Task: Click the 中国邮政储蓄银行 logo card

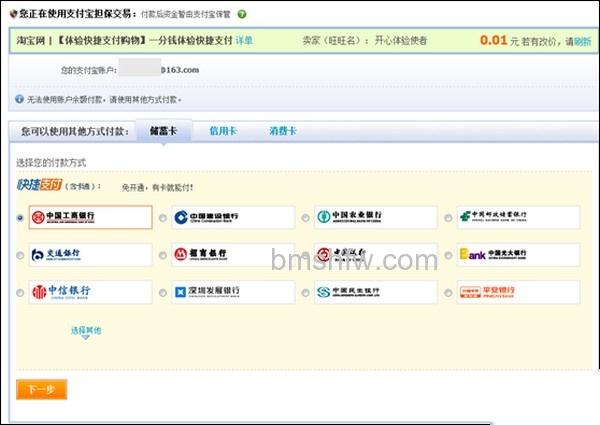Action: click(x=518, y=217)
